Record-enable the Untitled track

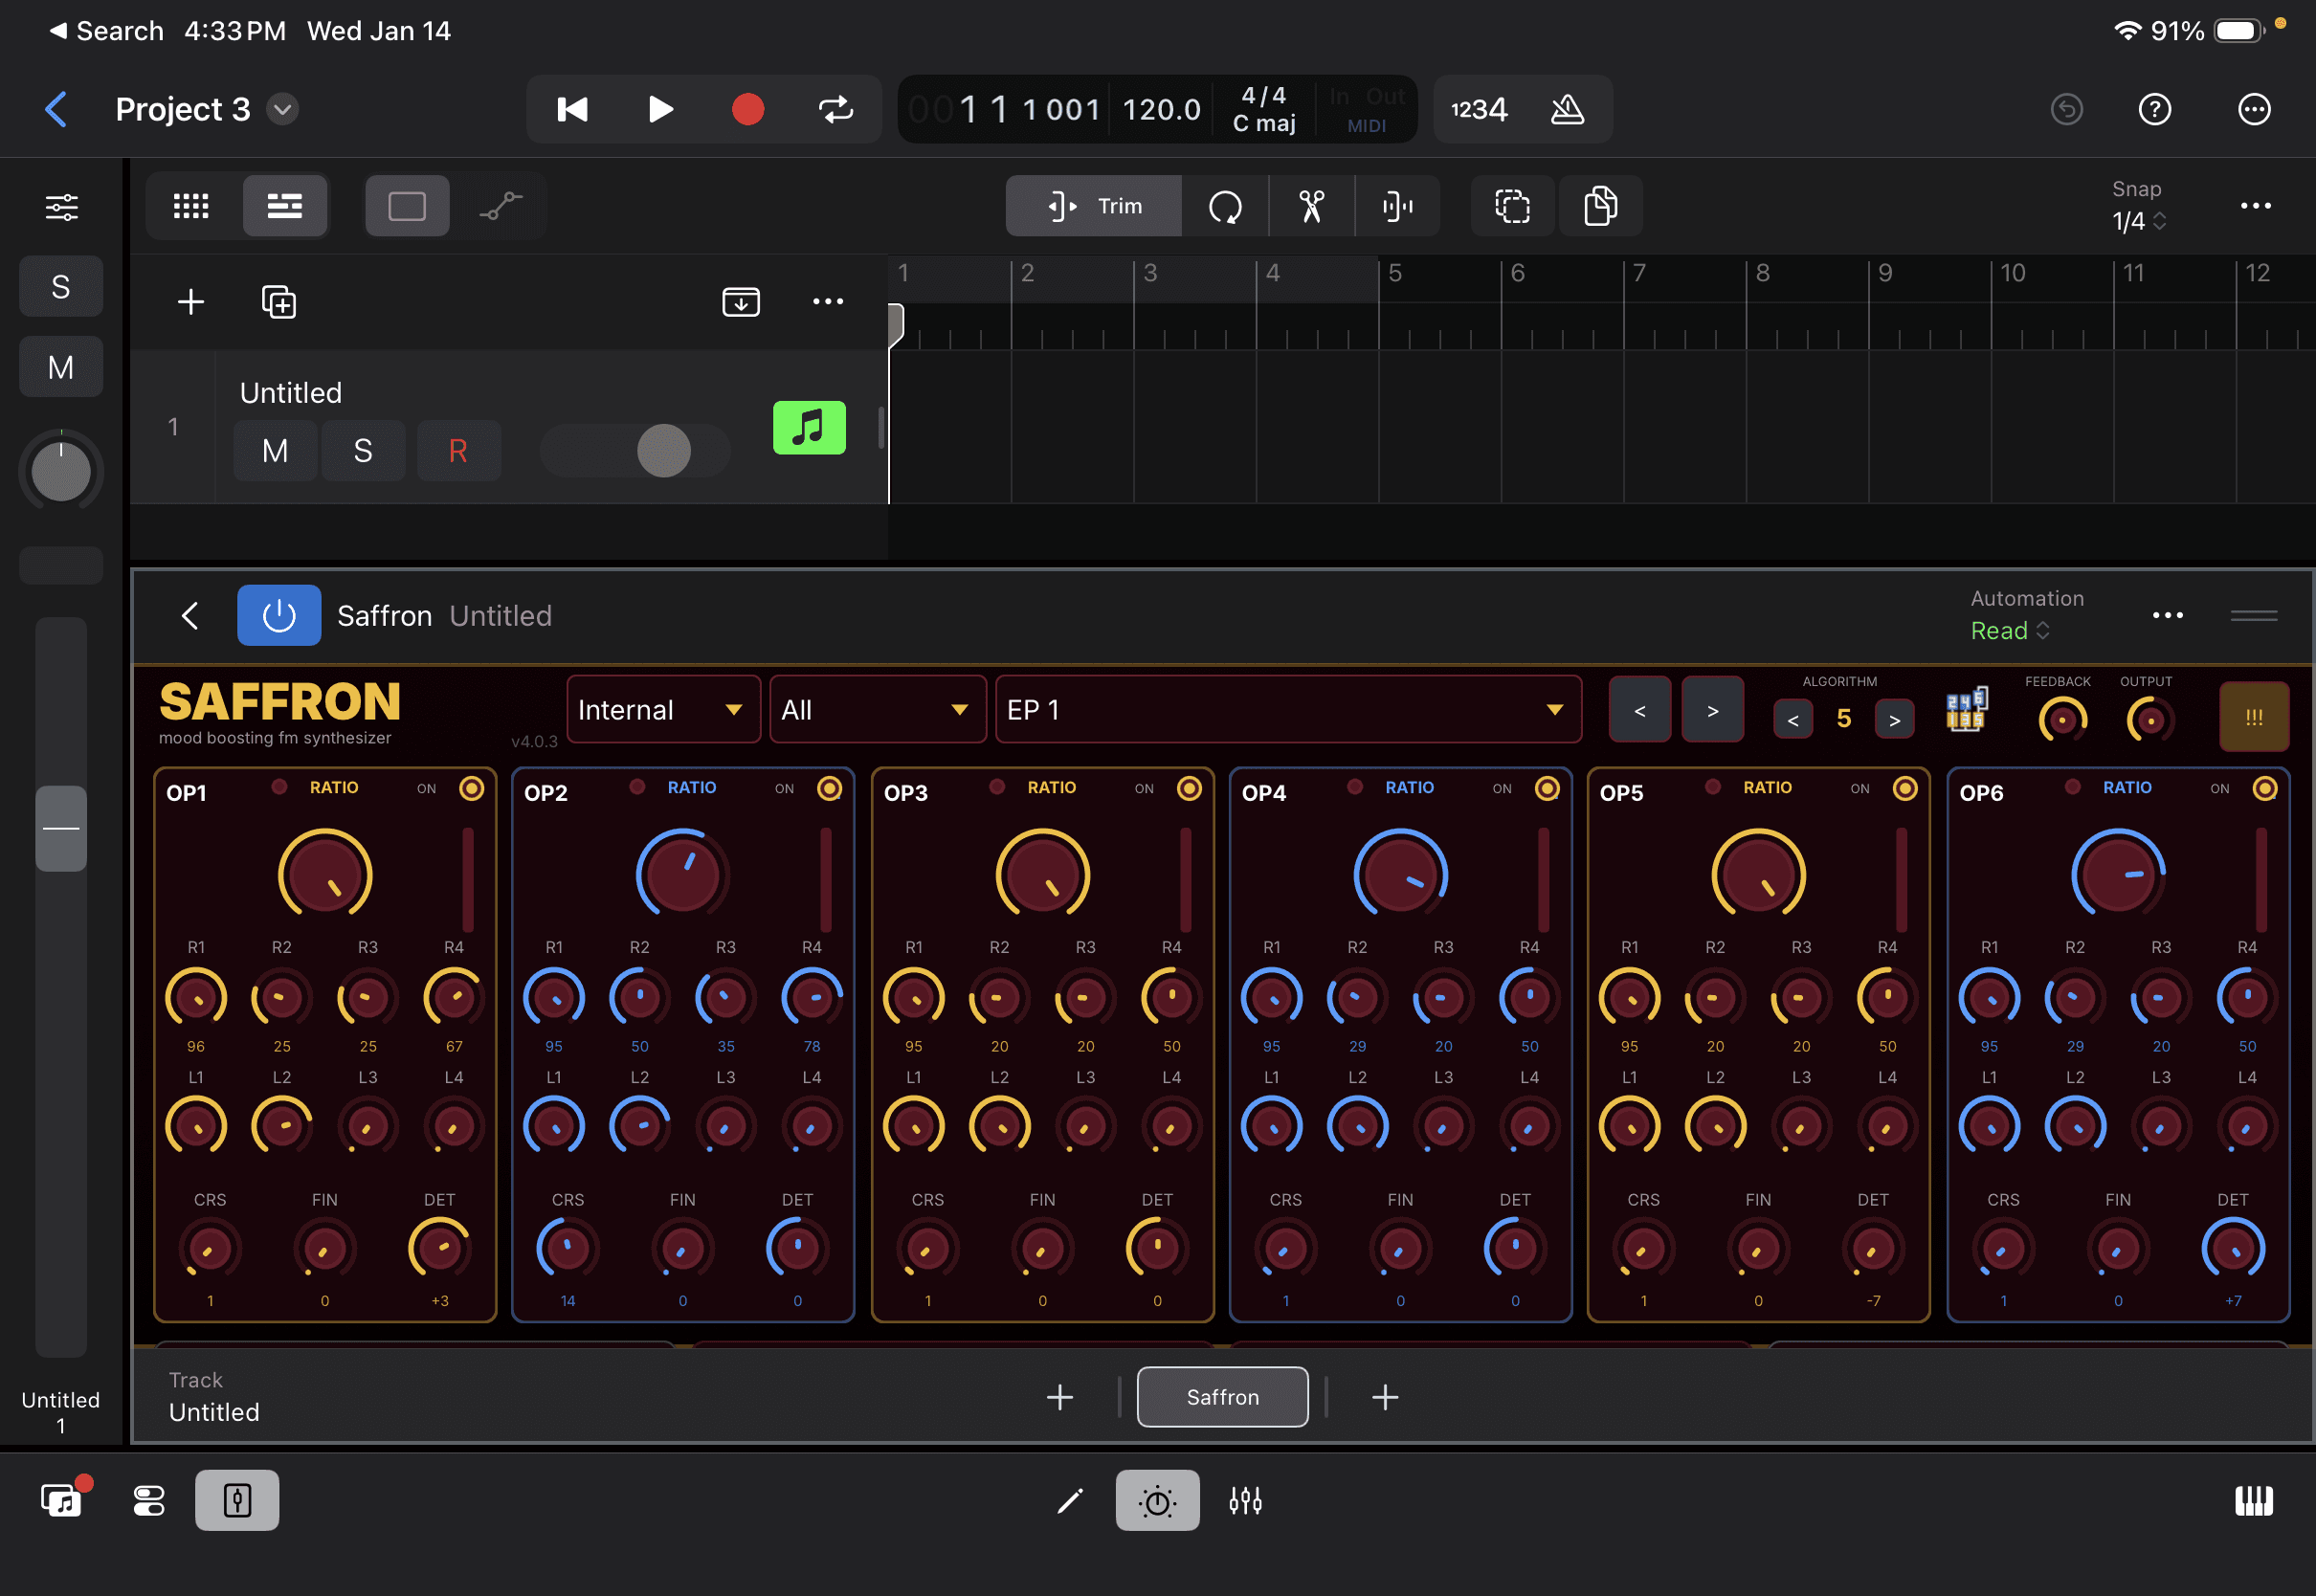tap(458, 451)
